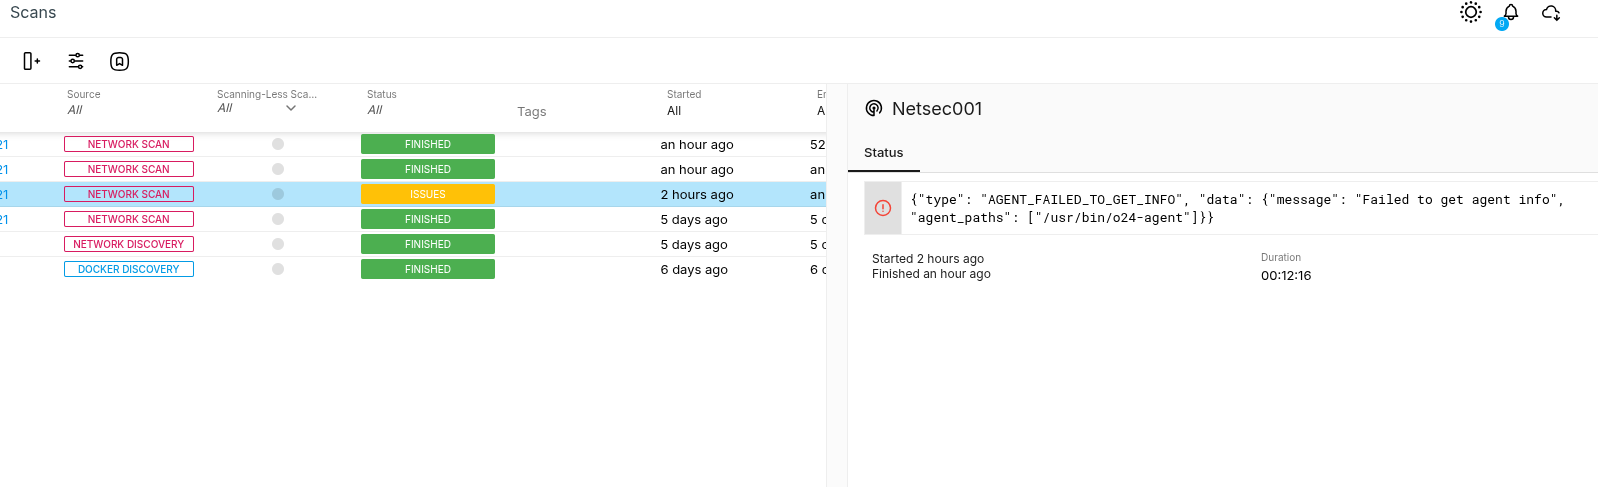Open notifications via the bell icon
This screenshot has height=487, width=1598.
tap(1510, 12)
